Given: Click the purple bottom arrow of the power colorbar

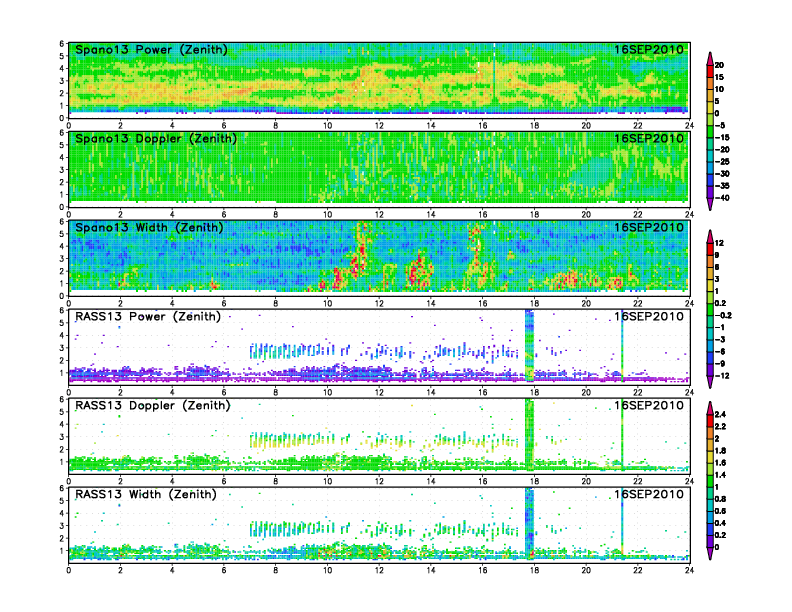Looking at the screenshot, I should pos(710,203).
